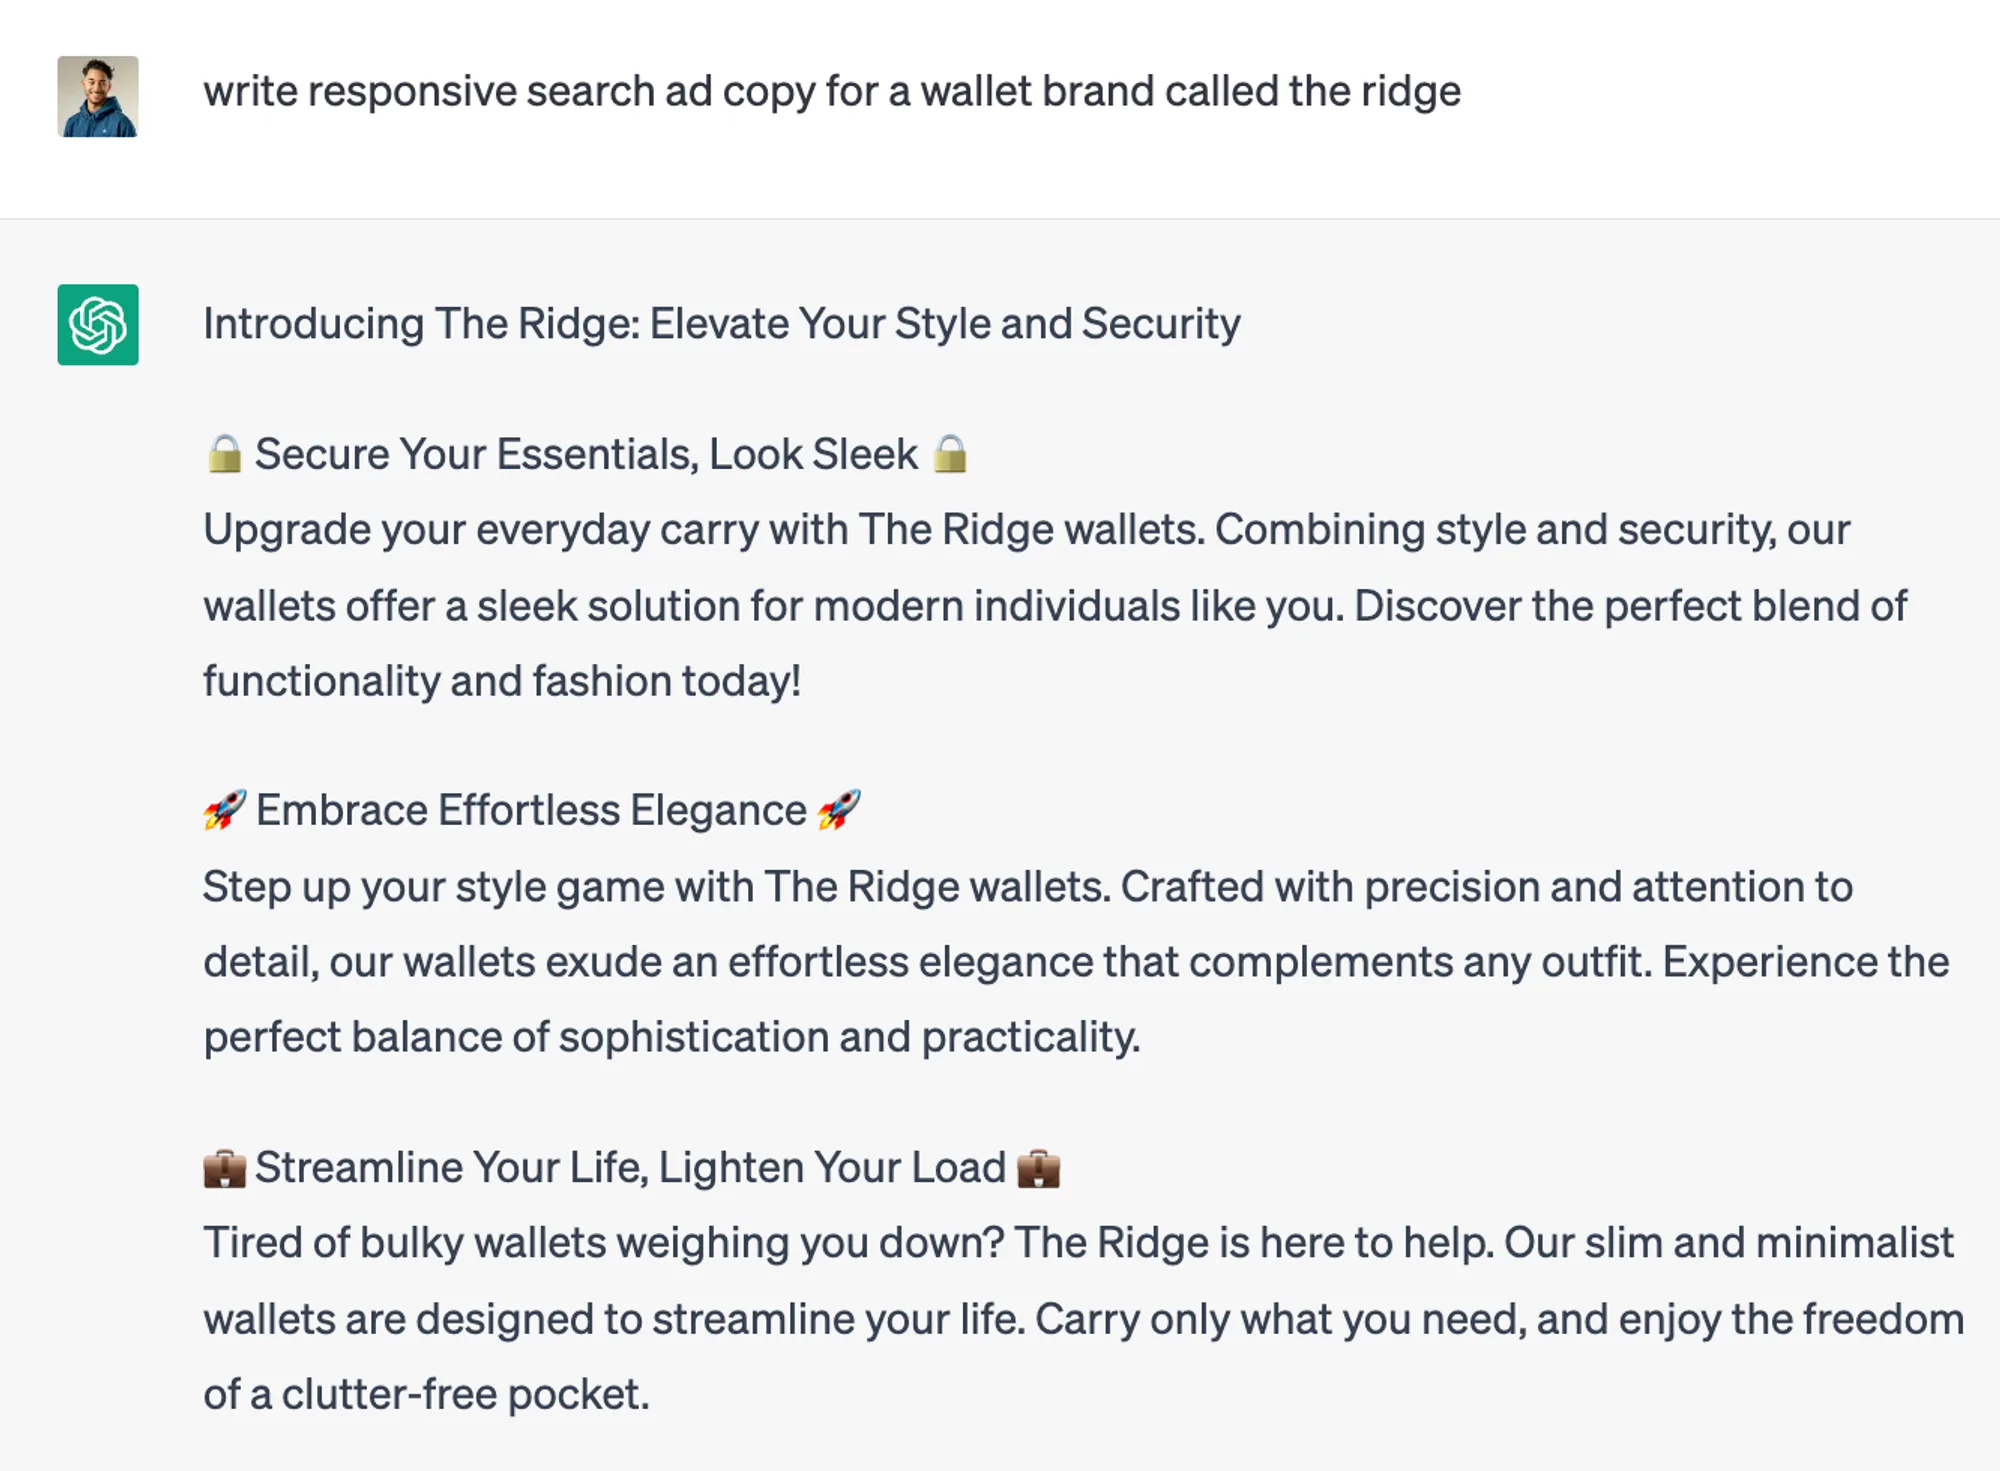Click the user prompt about responsive search ad copy
Image resolution: width=2000 pixels, height=1471 pixels.
832,92
